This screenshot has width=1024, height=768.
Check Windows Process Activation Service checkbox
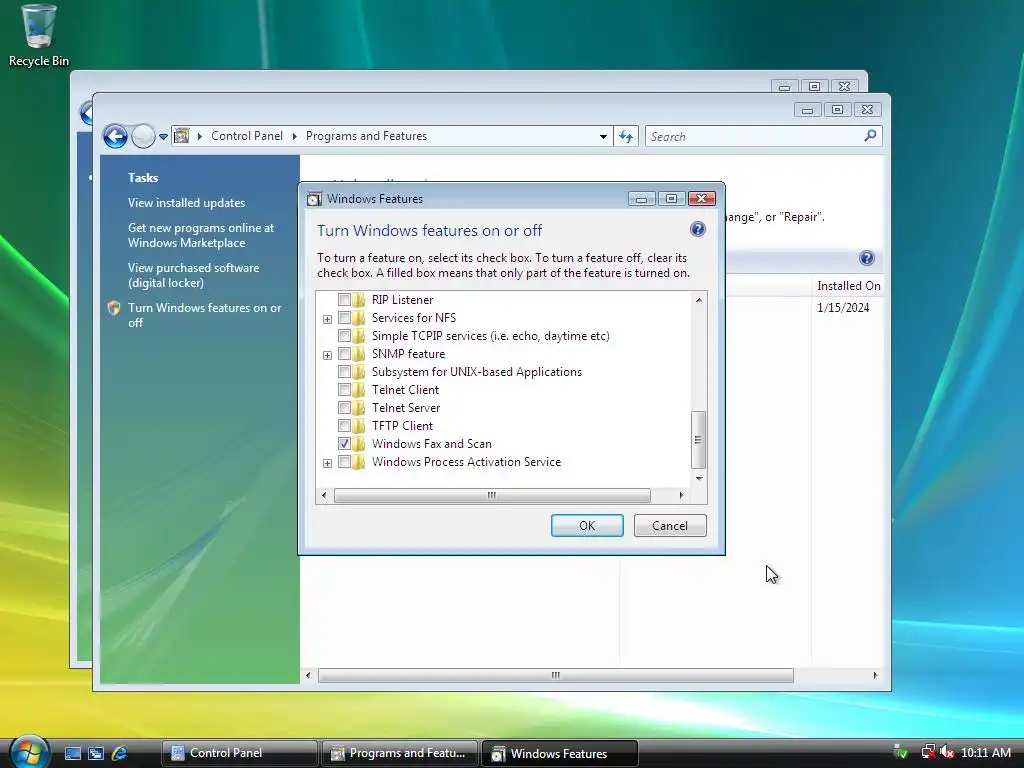tap(344, 462)
